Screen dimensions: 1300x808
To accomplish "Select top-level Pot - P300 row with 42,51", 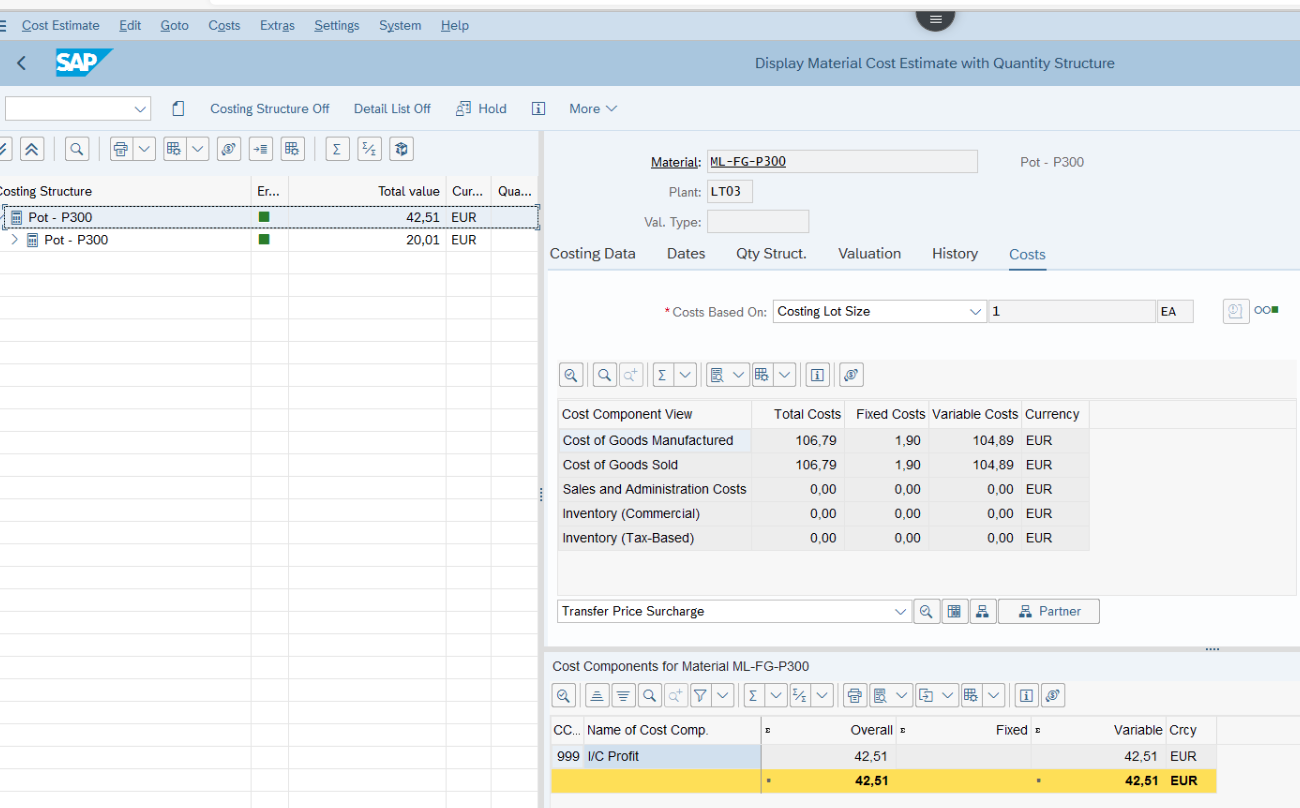I will [270, 217].
